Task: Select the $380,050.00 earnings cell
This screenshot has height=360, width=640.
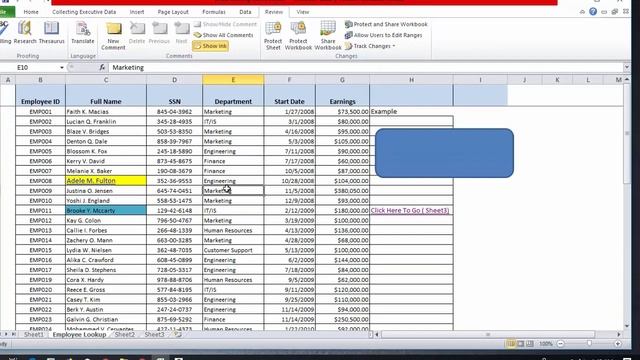Action: (342, 191)
